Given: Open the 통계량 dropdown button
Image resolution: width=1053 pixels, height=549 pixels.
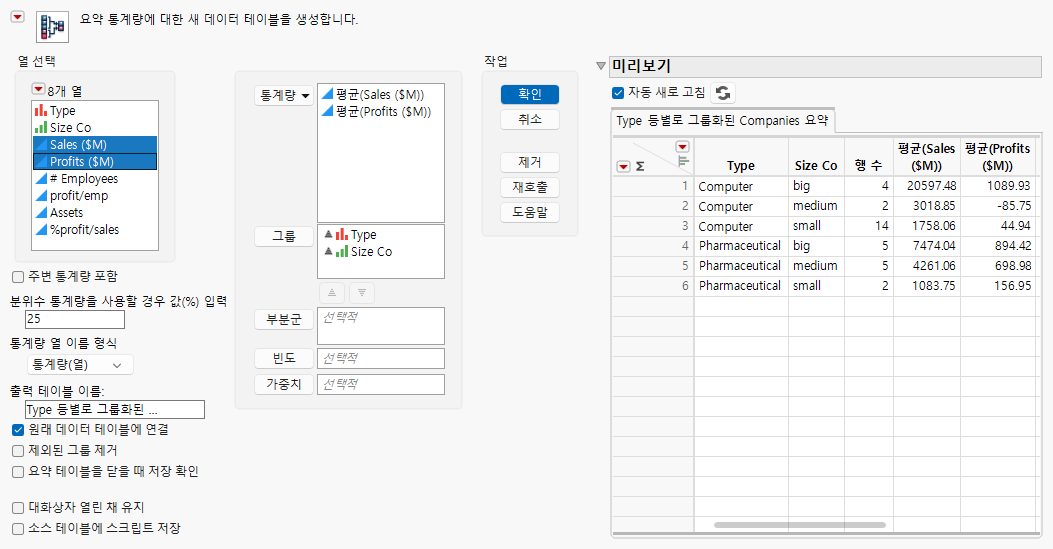Looking at the screenshot, I should tap(283, 95).
